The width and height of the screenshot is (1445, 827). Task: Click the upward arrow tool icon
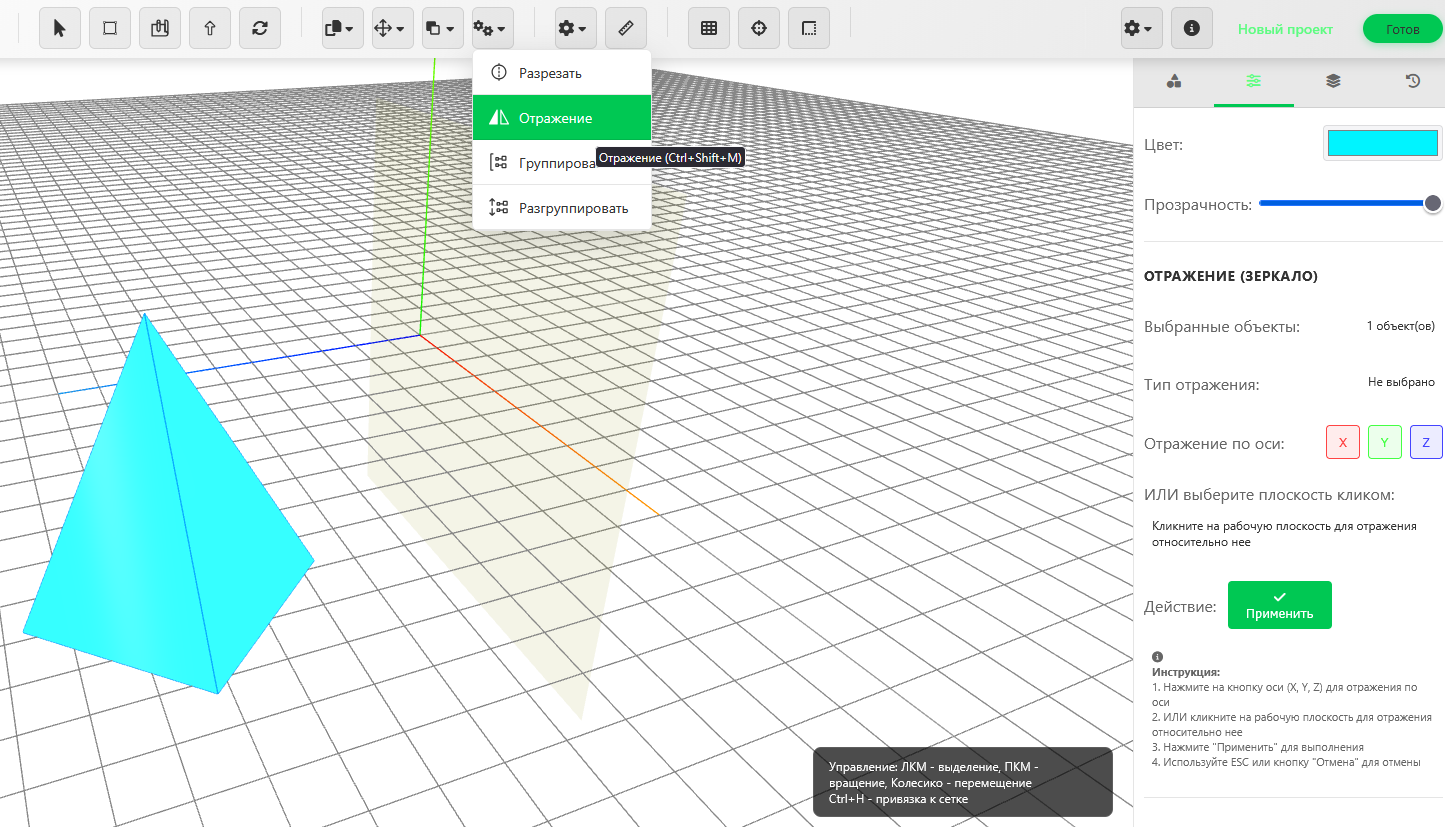pyautogui.click(x=210, y=29)
